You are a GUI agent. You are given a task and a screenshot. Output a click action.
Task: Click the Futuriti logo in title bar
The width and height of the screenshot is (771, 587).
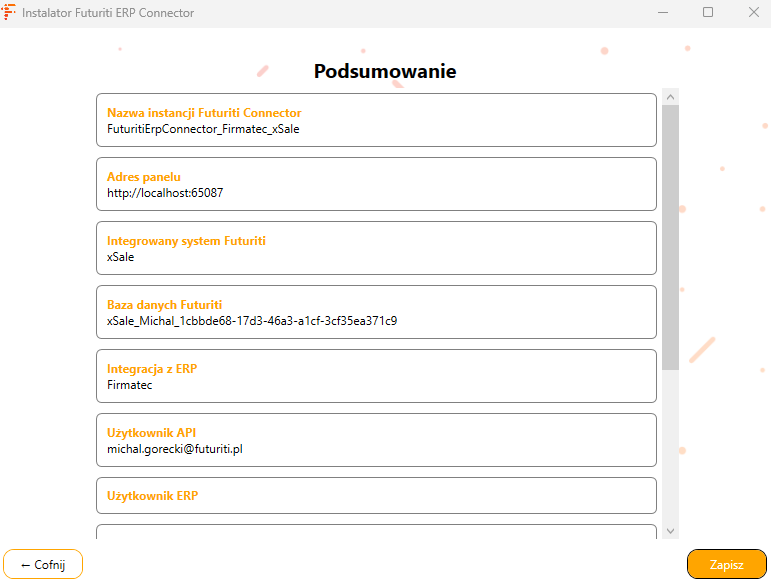pos(9,13)
